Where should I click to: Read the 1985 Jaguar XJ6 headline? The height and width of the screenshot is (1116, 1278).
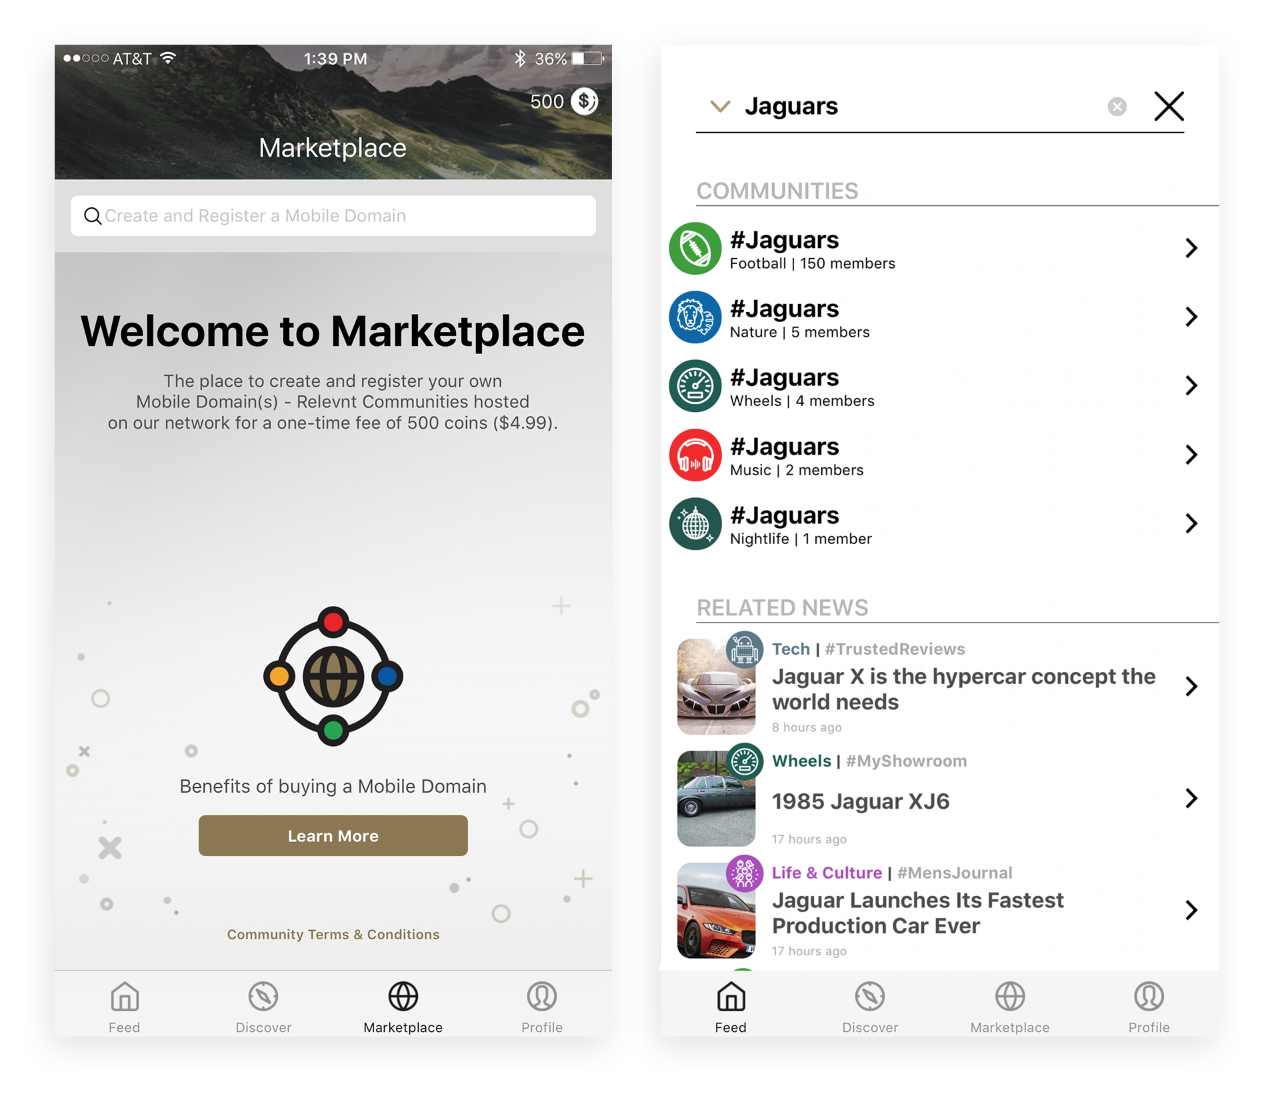point(861,801)
